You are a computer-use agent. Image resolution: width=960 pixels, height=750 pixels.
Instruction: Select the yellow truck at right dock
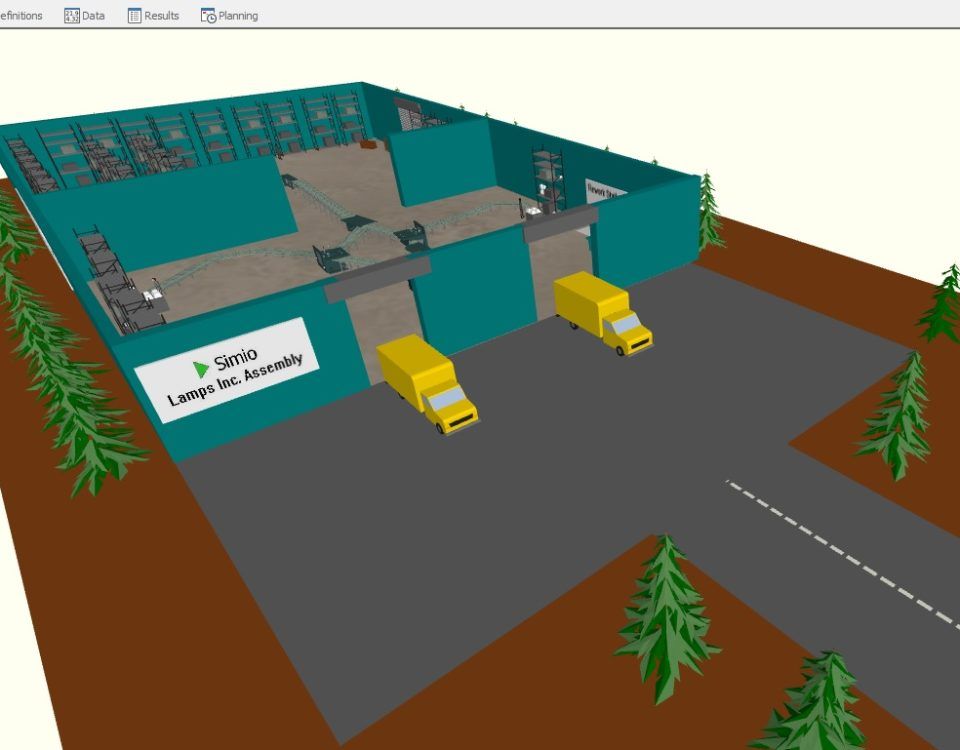tap(602, 312)
